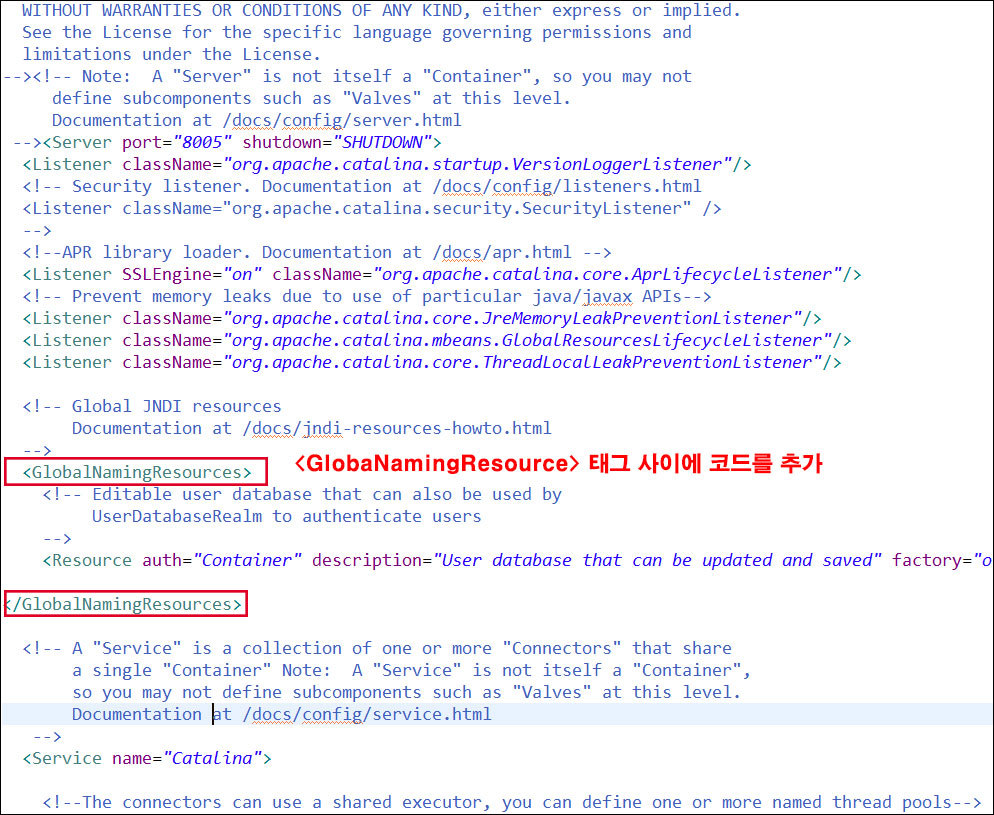Click the "Global JNDI resources" comment line
This screenshot has height=815, width=994.
pyautogui.click(x=152, y=406)
